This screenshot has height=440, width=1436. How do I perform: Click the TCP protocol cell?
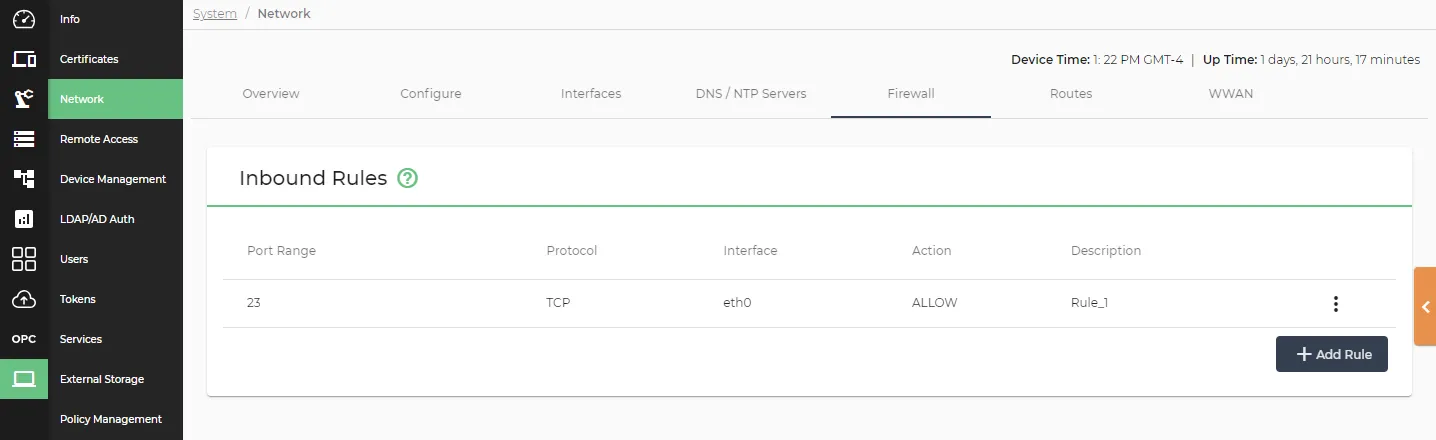pos(558,303)
